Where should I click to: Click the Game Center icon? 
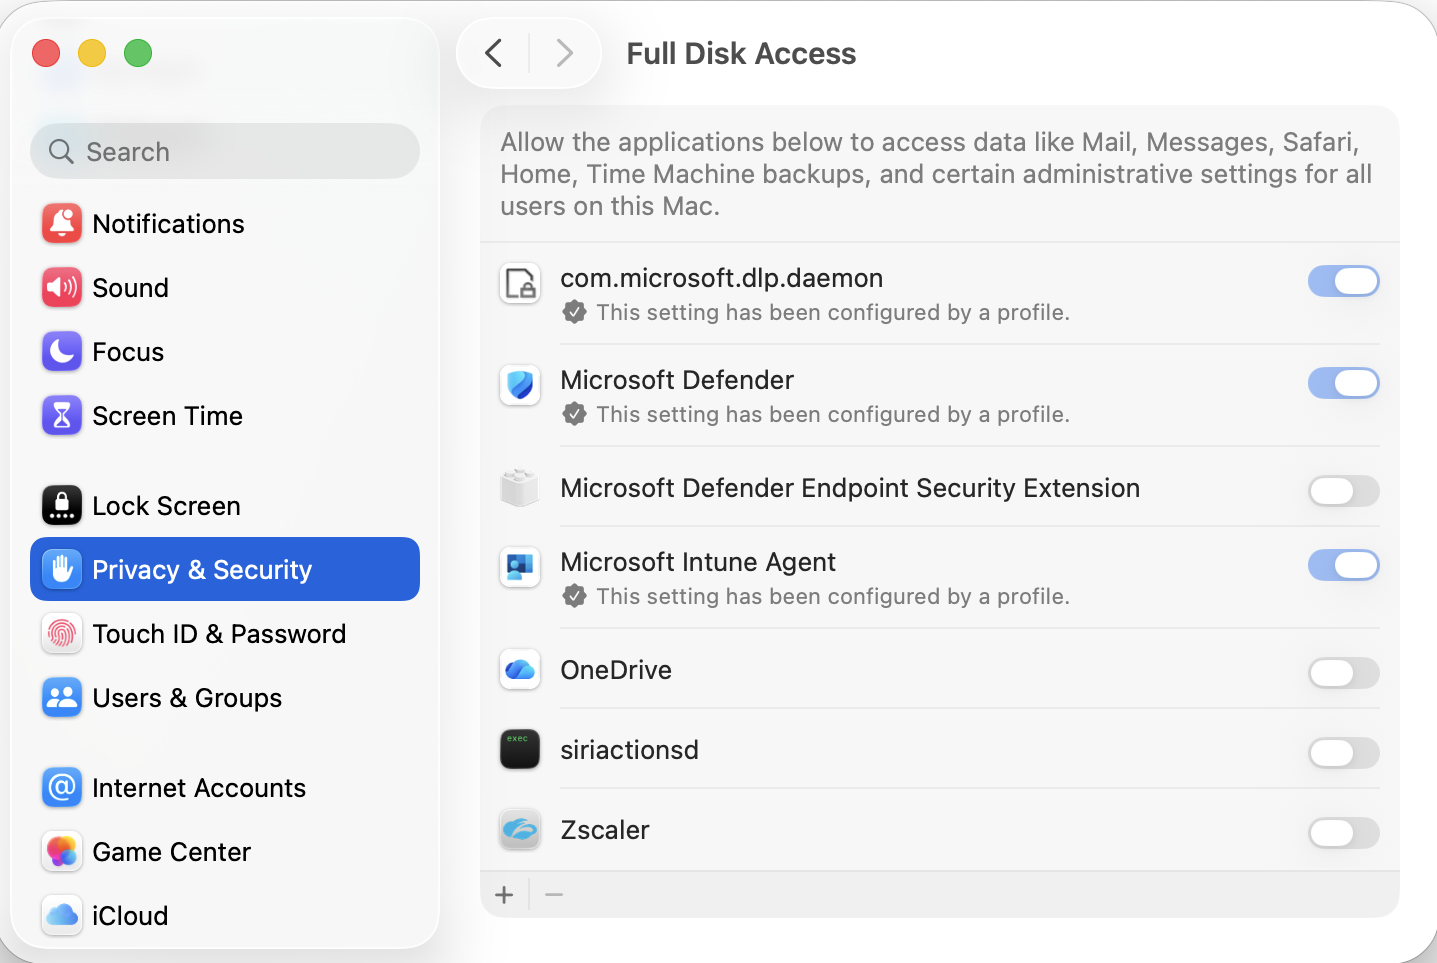pos(62,852)
